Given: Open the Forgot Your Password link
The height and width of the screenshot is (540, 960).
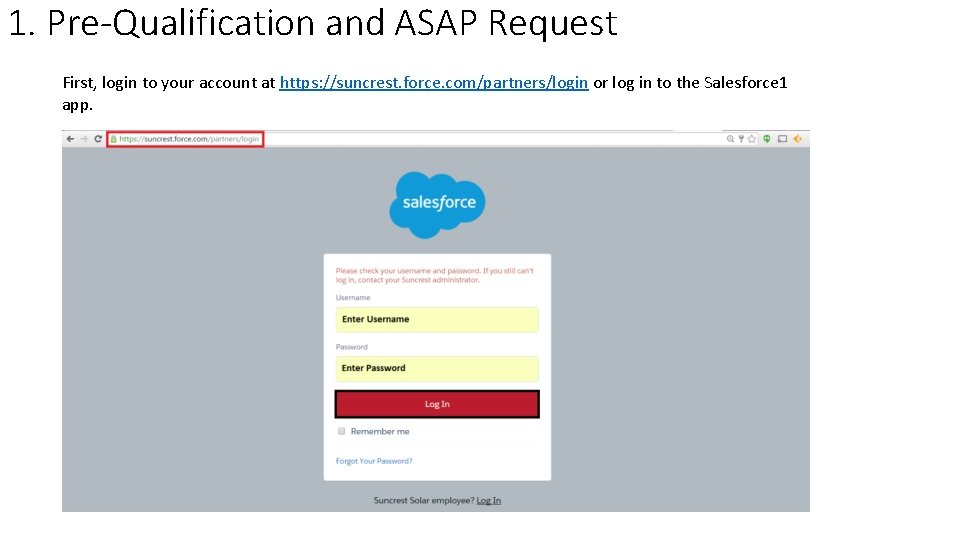Looking at the screenshot, I should click(374, 461).
